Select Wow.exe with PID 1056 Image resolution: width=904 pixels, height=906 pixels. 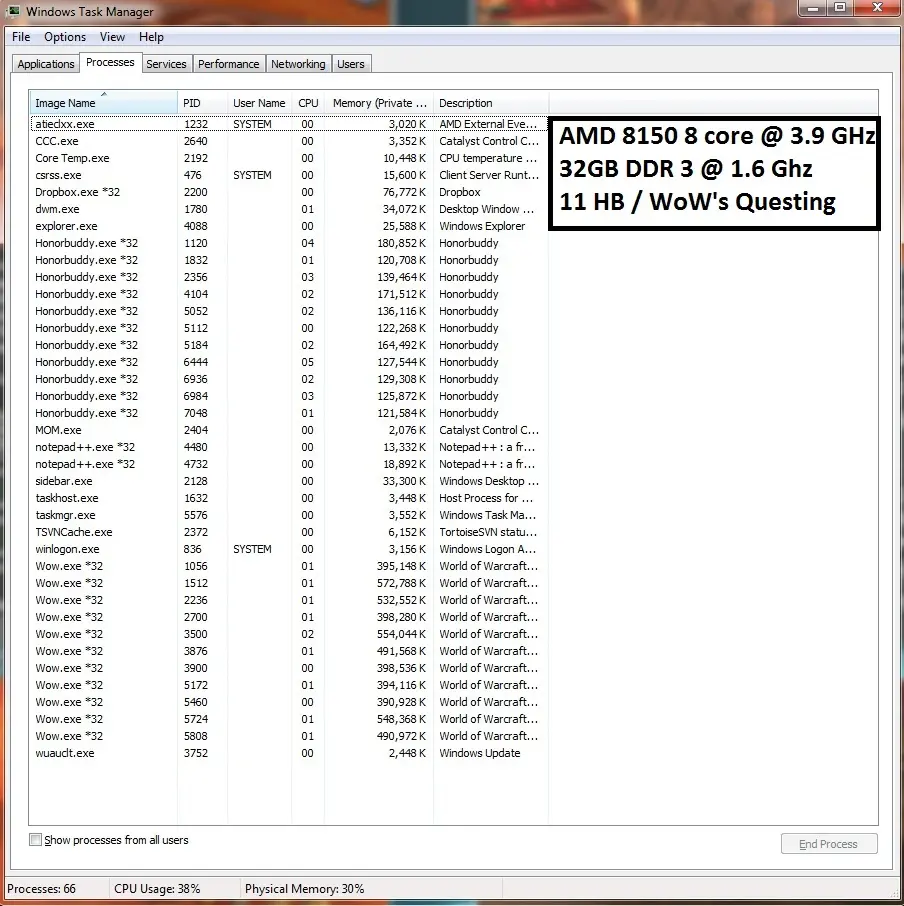(x=288, y=566)
